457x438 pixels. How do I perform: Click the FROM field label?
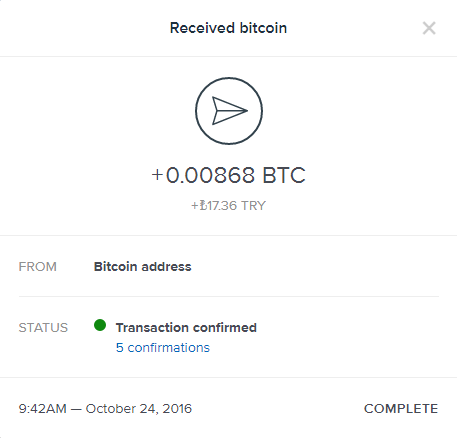tap(38, 267)
